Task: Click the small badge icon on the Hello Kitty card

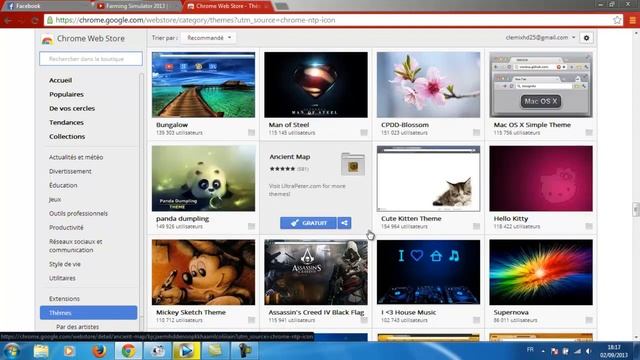Action: (589, 226)
